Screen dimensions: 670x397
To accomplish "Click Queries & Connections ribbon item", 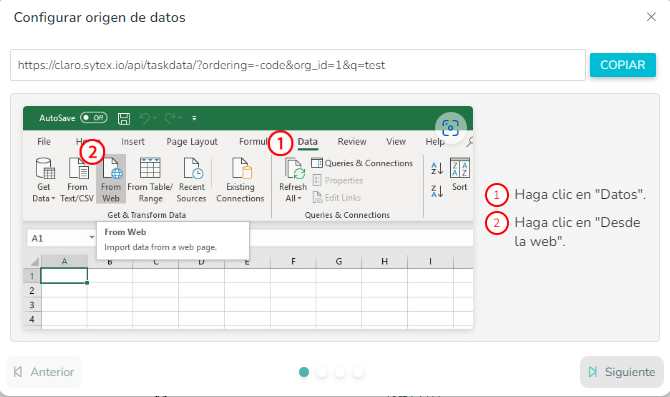I will [x=362, y=163].
